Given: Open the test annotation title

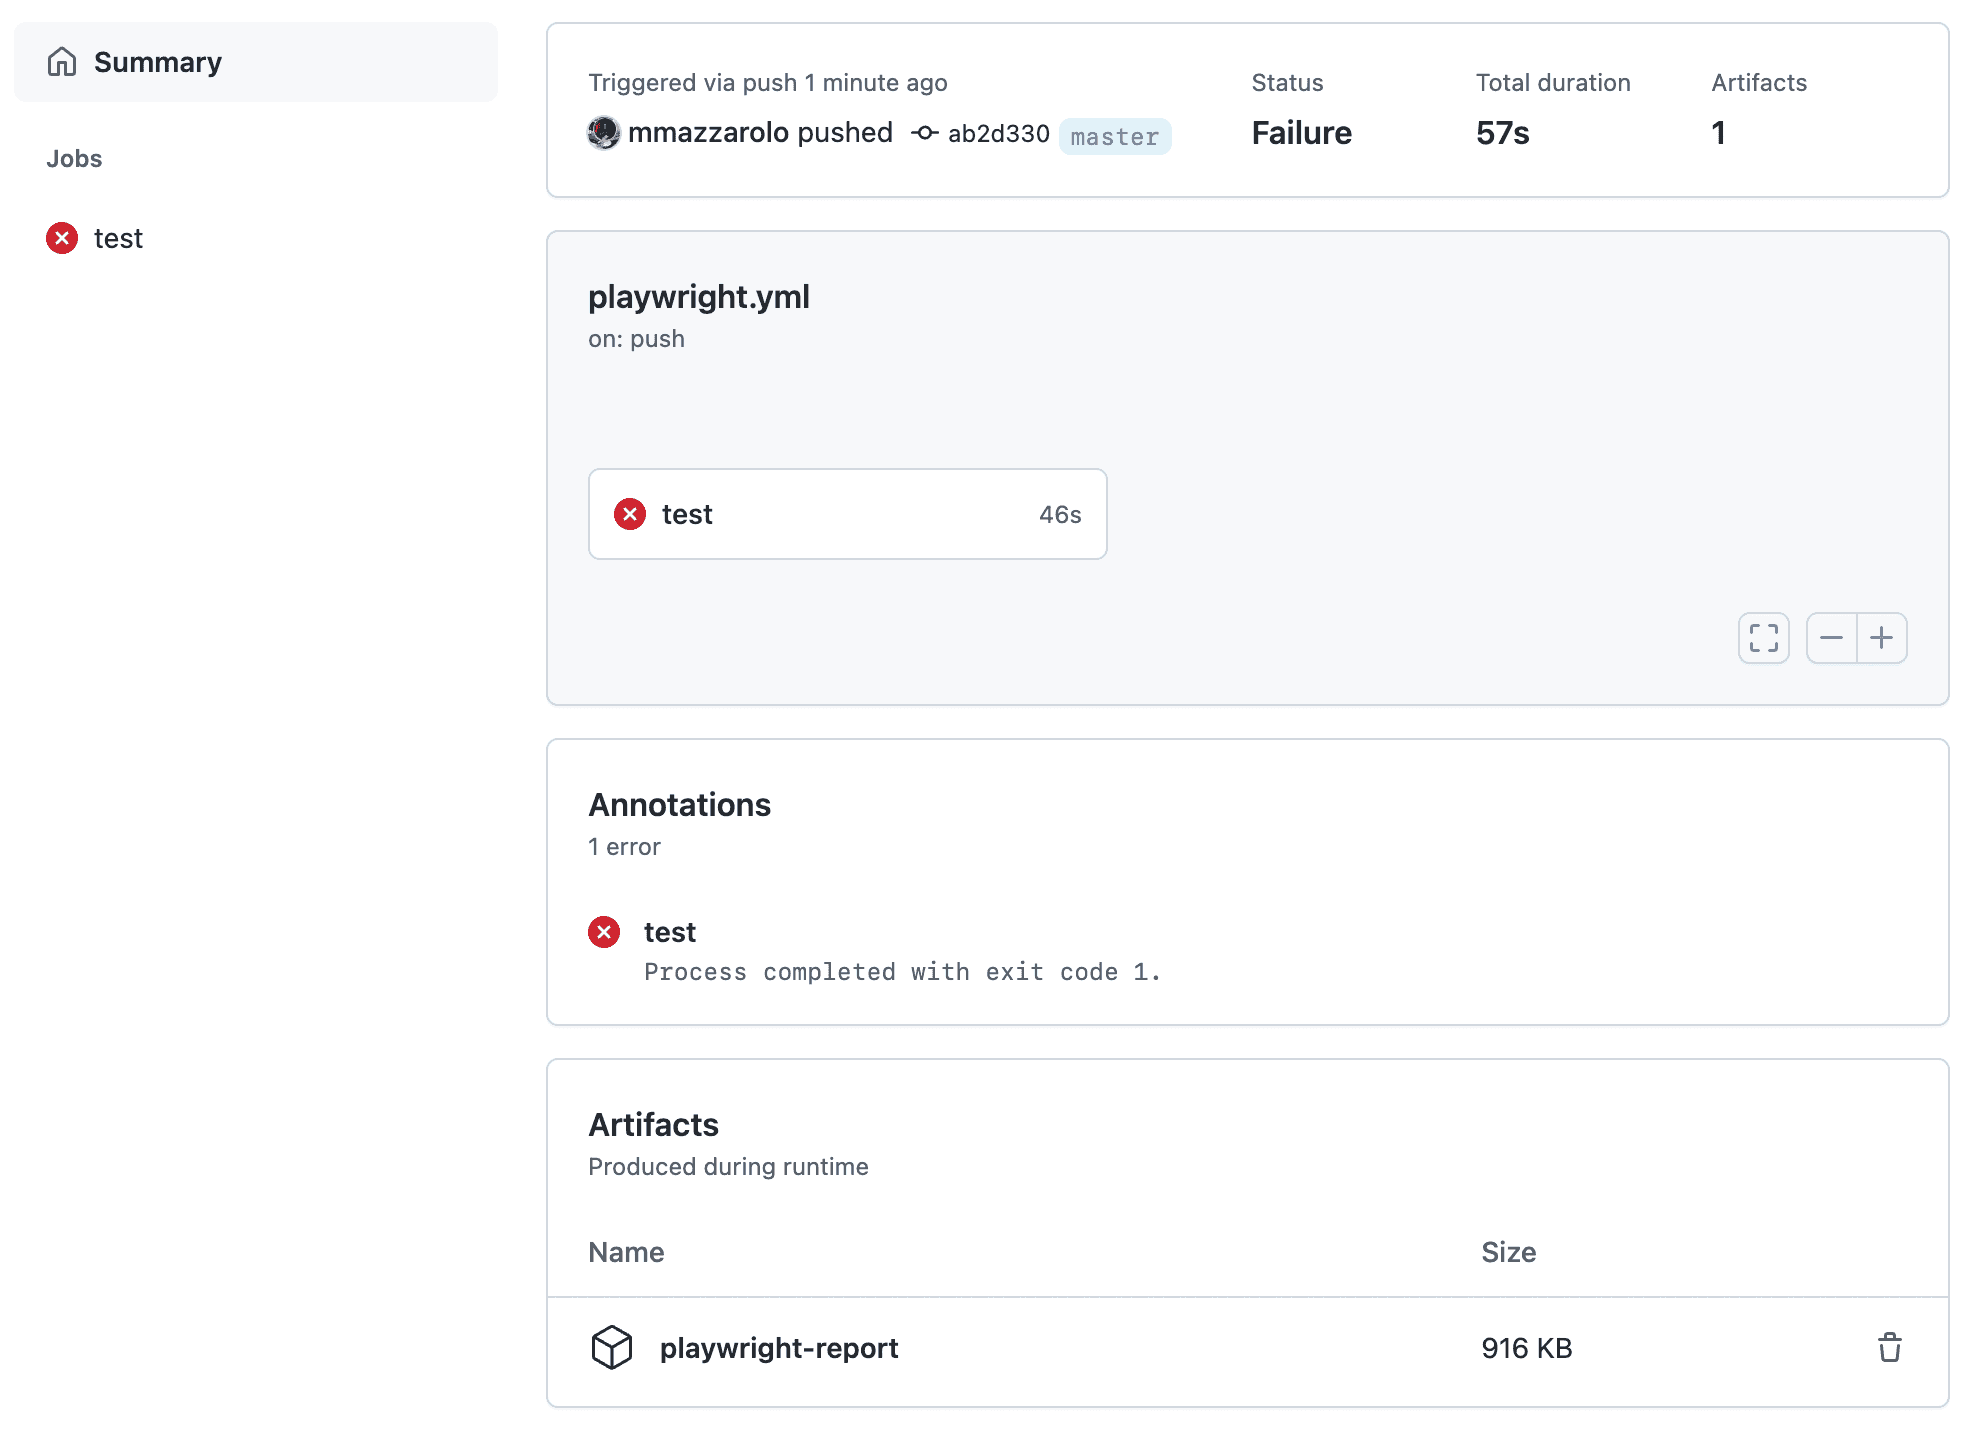Looking at the screenshot, I should (669, 932).
